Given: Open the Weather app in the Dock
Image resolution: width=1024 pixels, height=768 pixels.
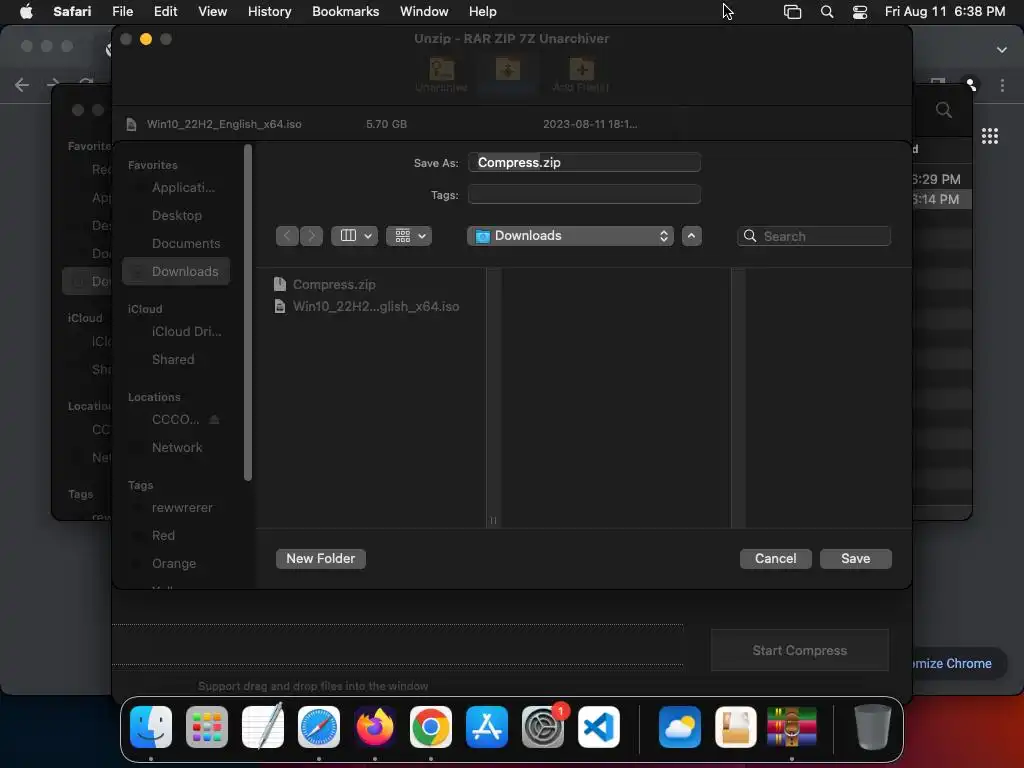Looking at the screenshot, I should coord(680,727).
